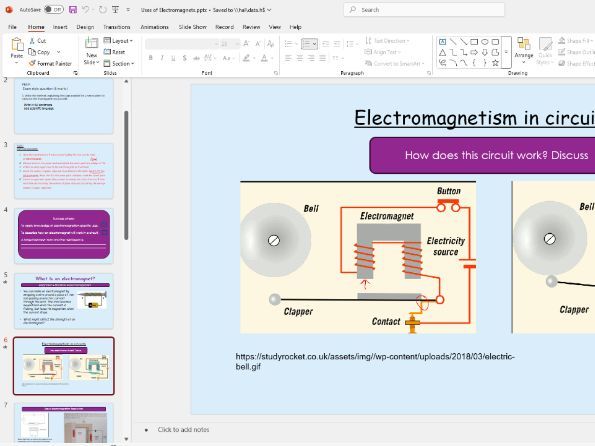This screenshot has width=595, height=446.
Task: Click the Start From Beginning presentation icon
Action: 115,9
